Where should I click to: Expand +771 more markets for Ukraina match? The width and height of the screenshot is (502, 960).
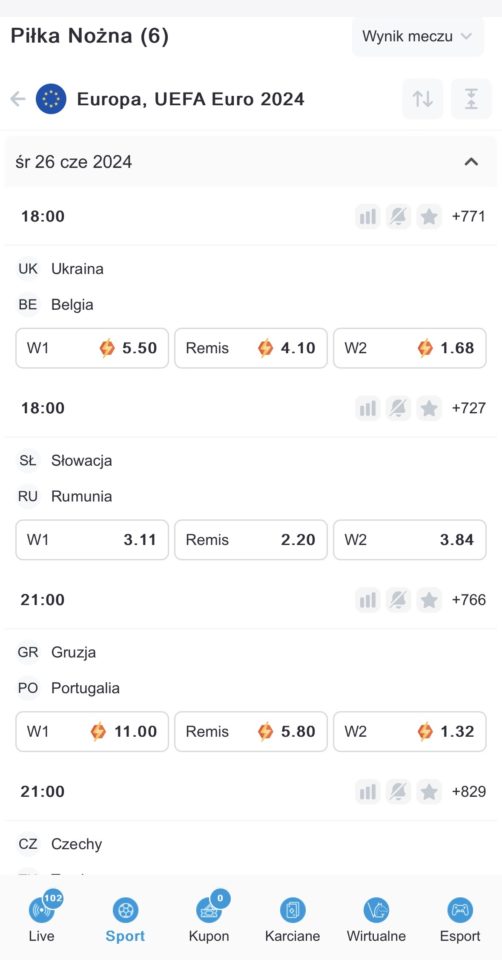pos(469,217)
